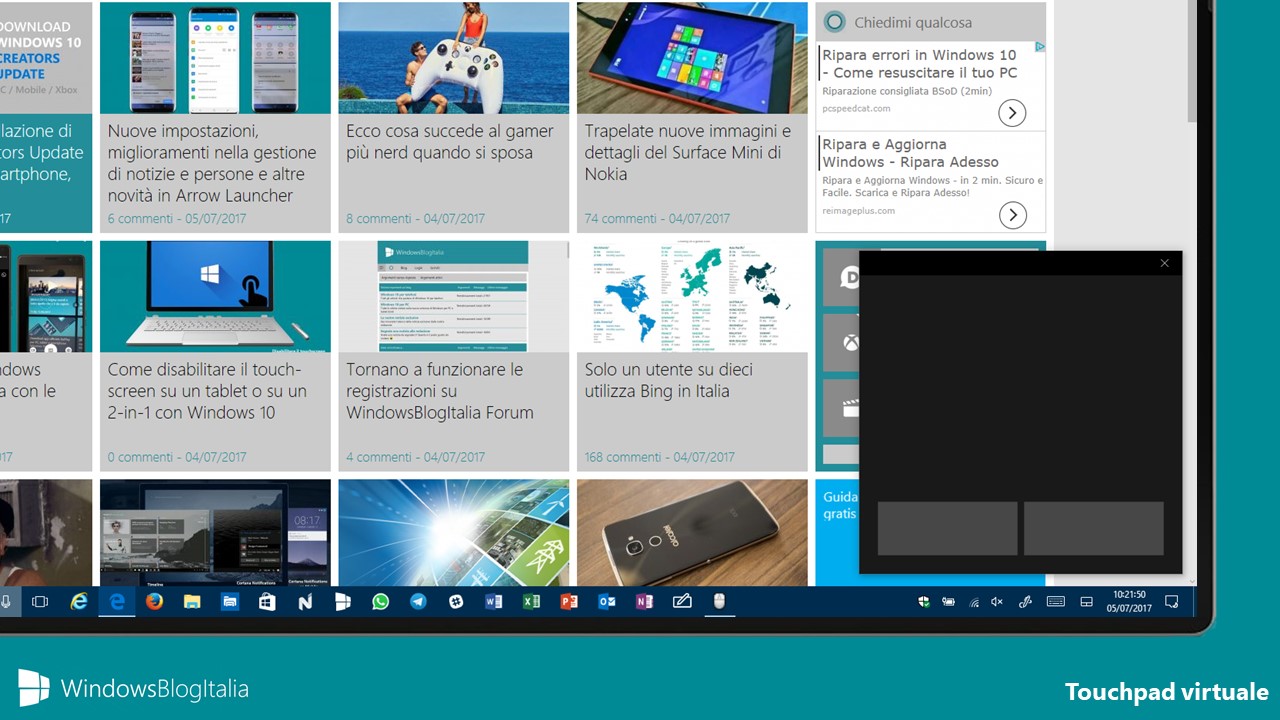Click the forum screenshot thumbnail
Screen dimensions: 1280x720
point(454,296)
